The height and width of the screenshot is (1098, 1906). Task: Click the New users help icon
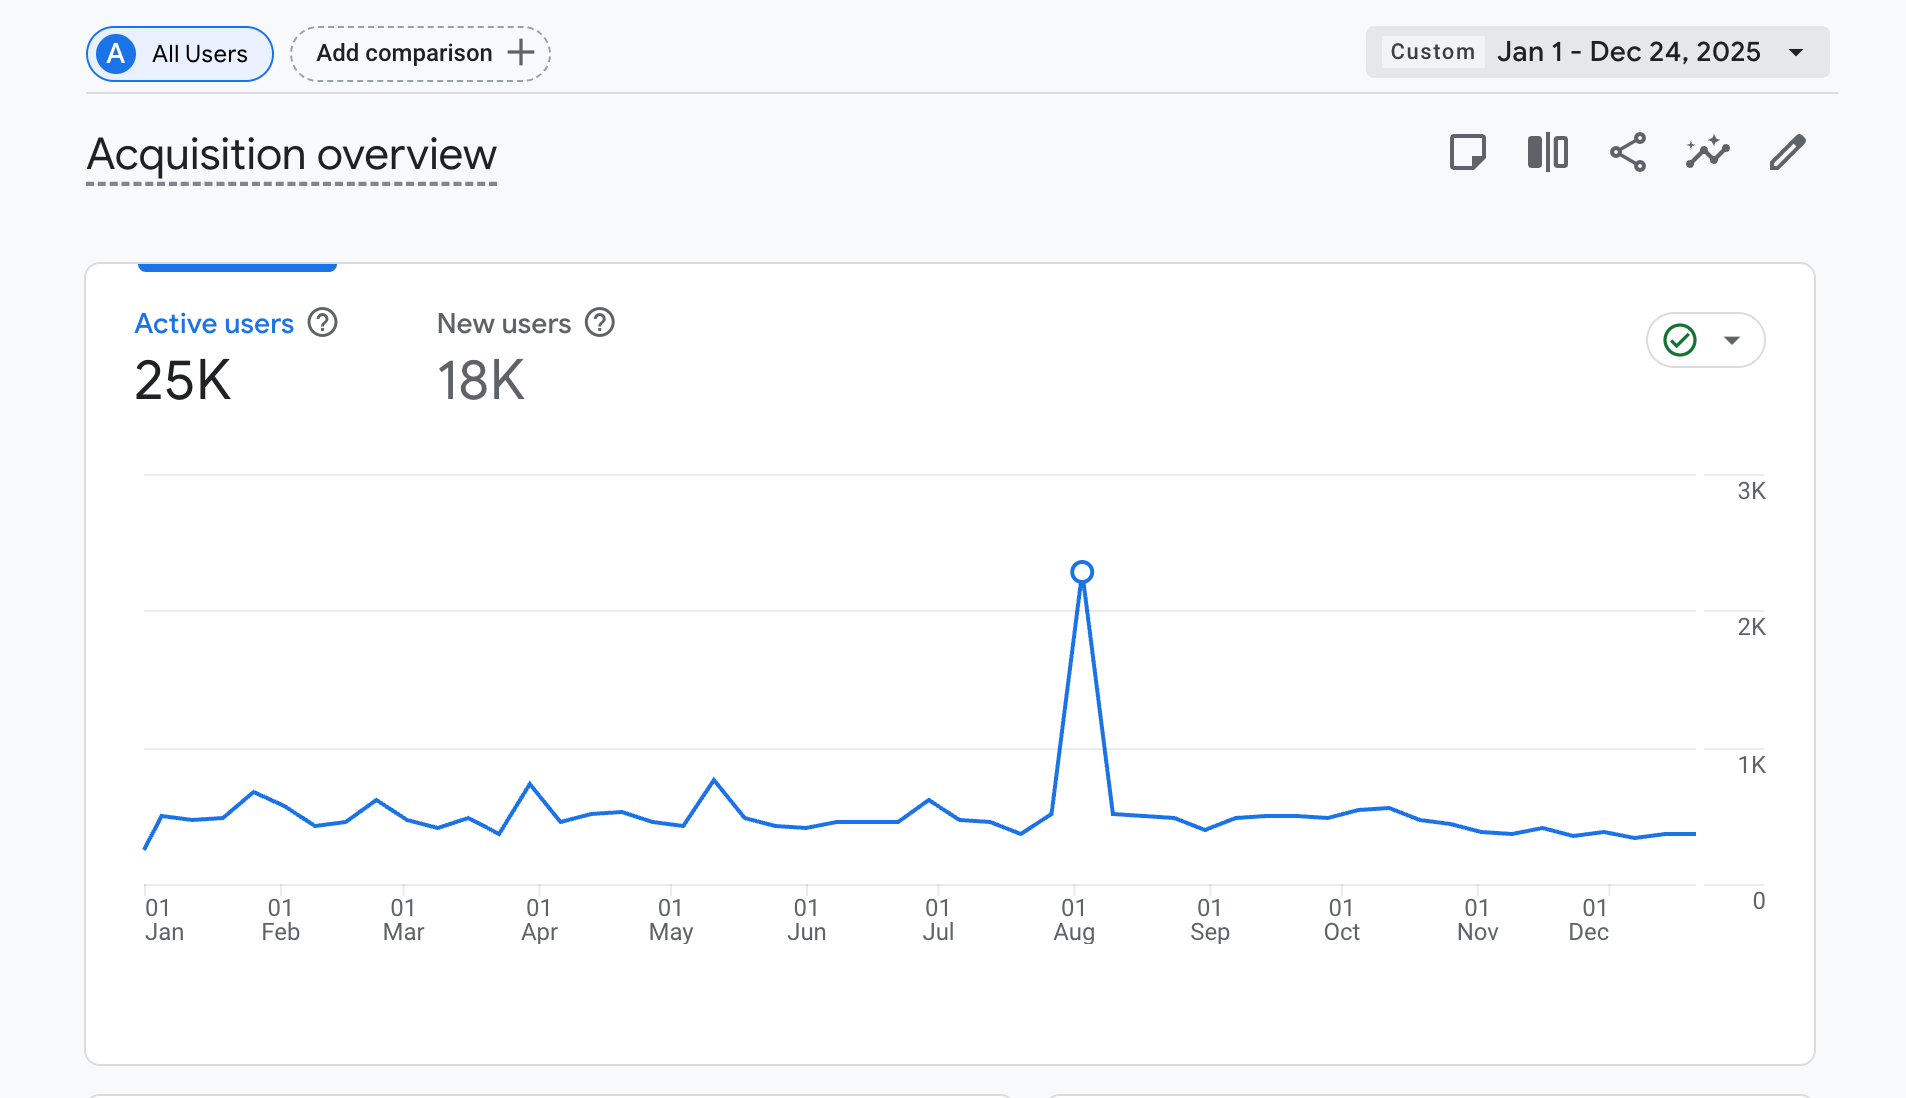point(599,323)
